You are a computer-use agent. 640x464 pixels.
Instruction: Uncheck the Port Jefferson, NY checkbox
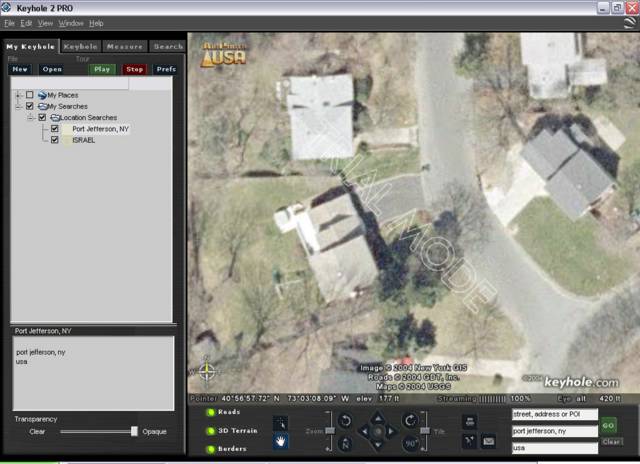55,129
